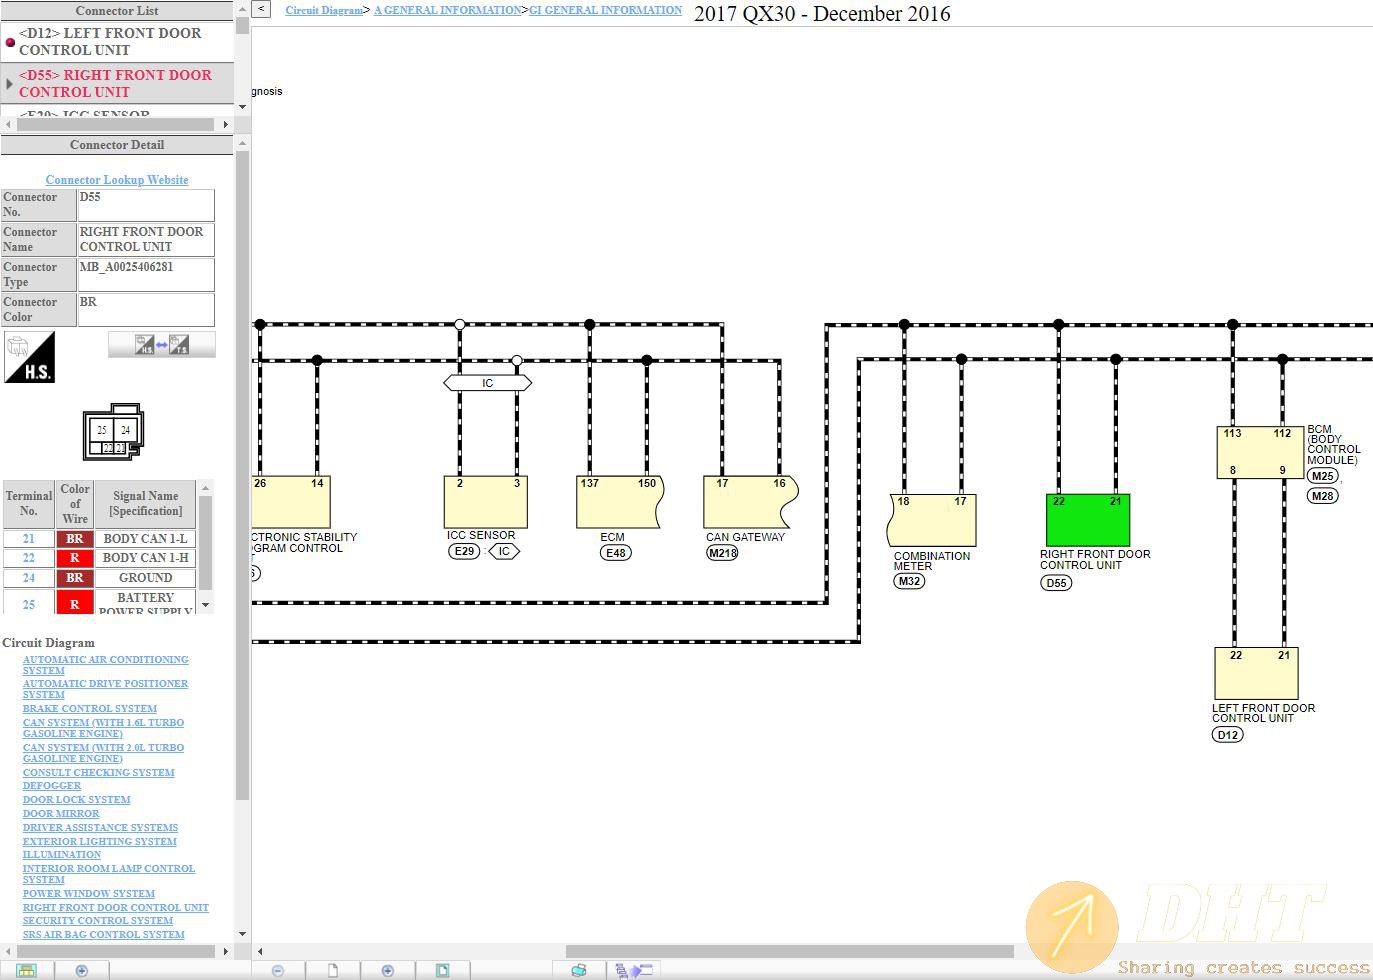Click red R wire color swatch for terminal 22
The height and width of the screenshot is (980, 1373).
[x=75, y=558]
